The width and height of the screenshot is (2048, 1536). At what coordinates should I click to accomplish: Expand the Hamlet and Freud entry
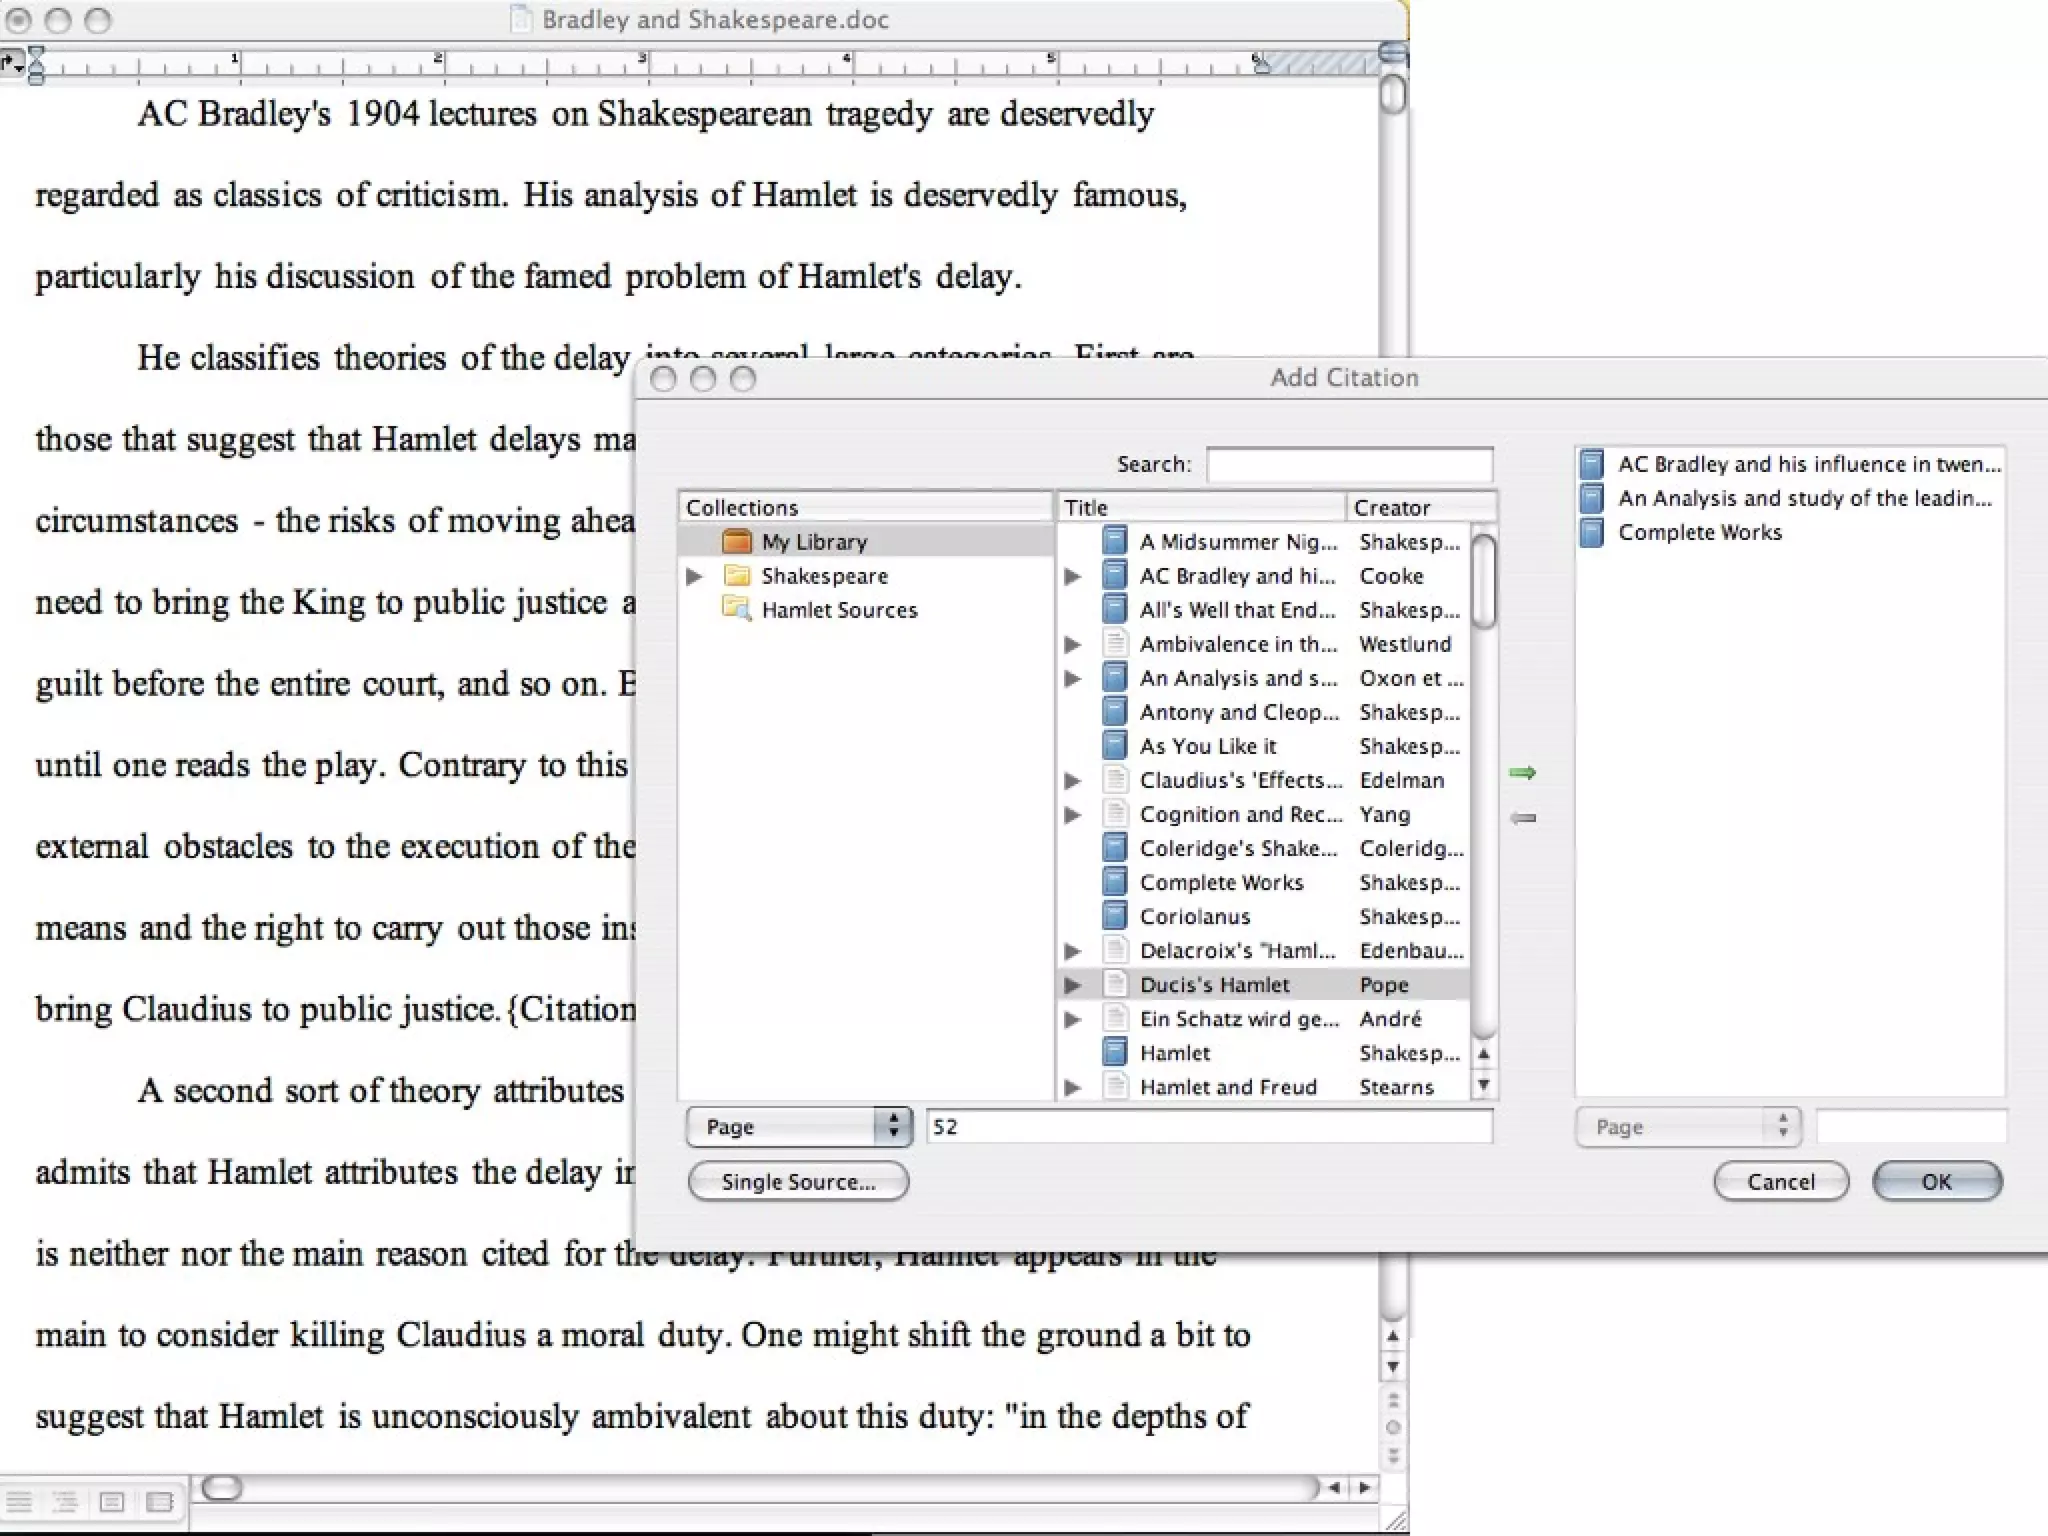point(1073,1087)
